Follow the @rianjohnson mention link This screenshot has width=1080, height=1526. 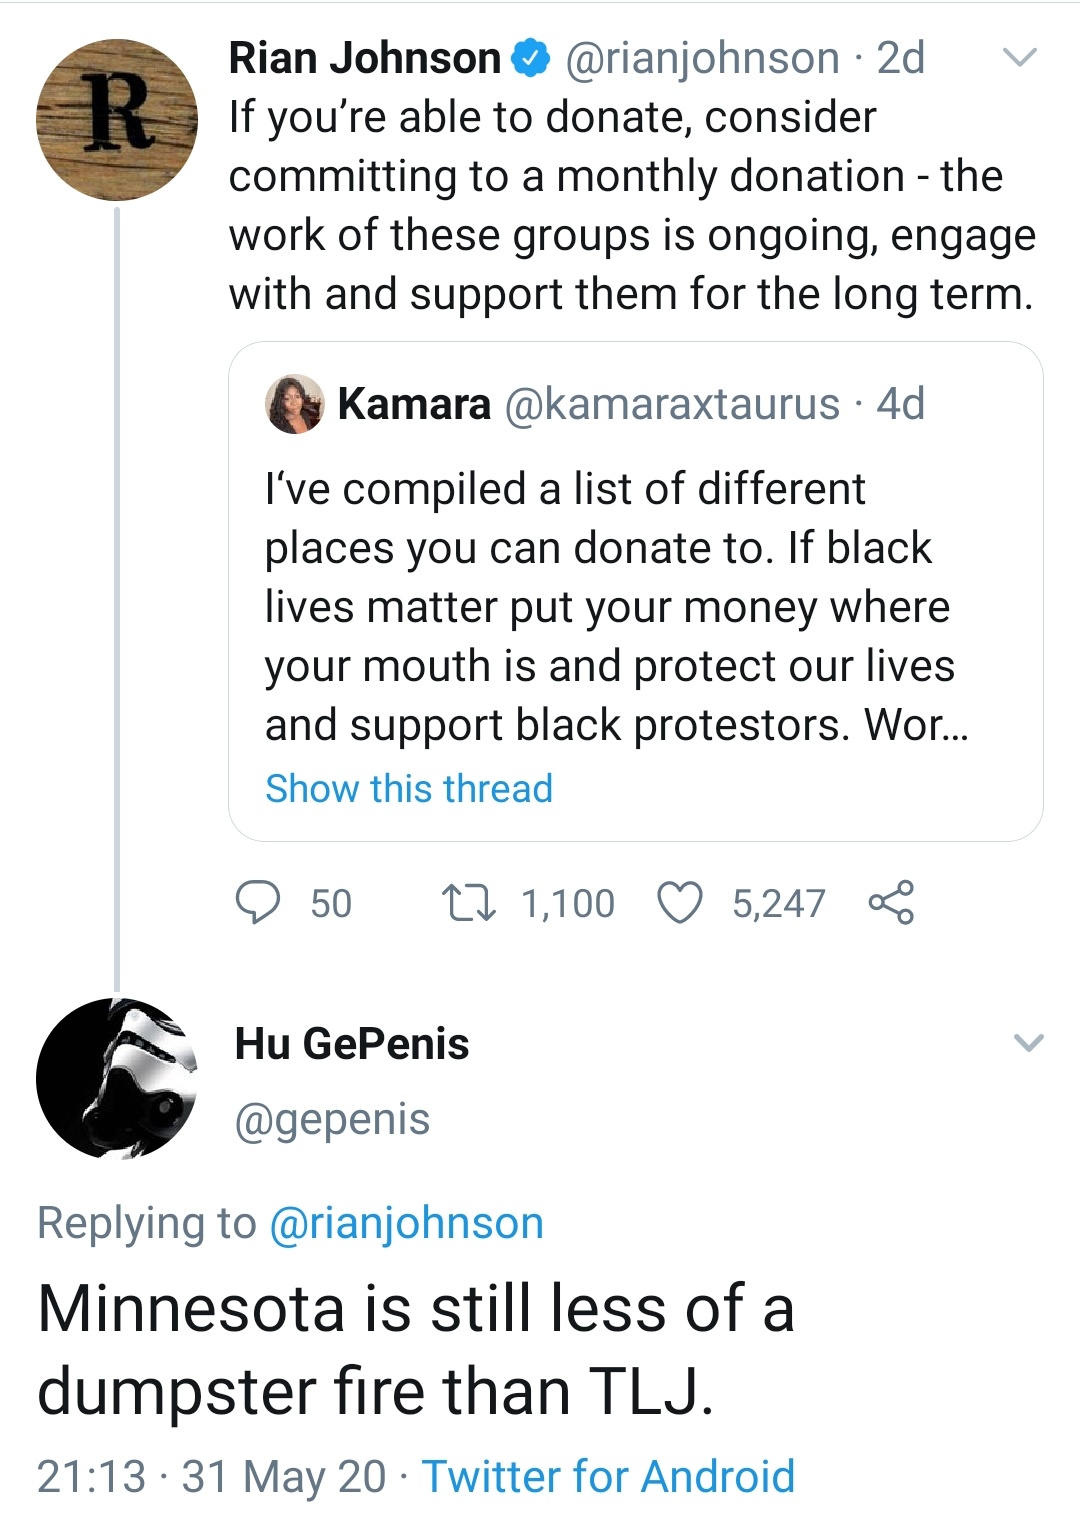[x=407, y=1223]
